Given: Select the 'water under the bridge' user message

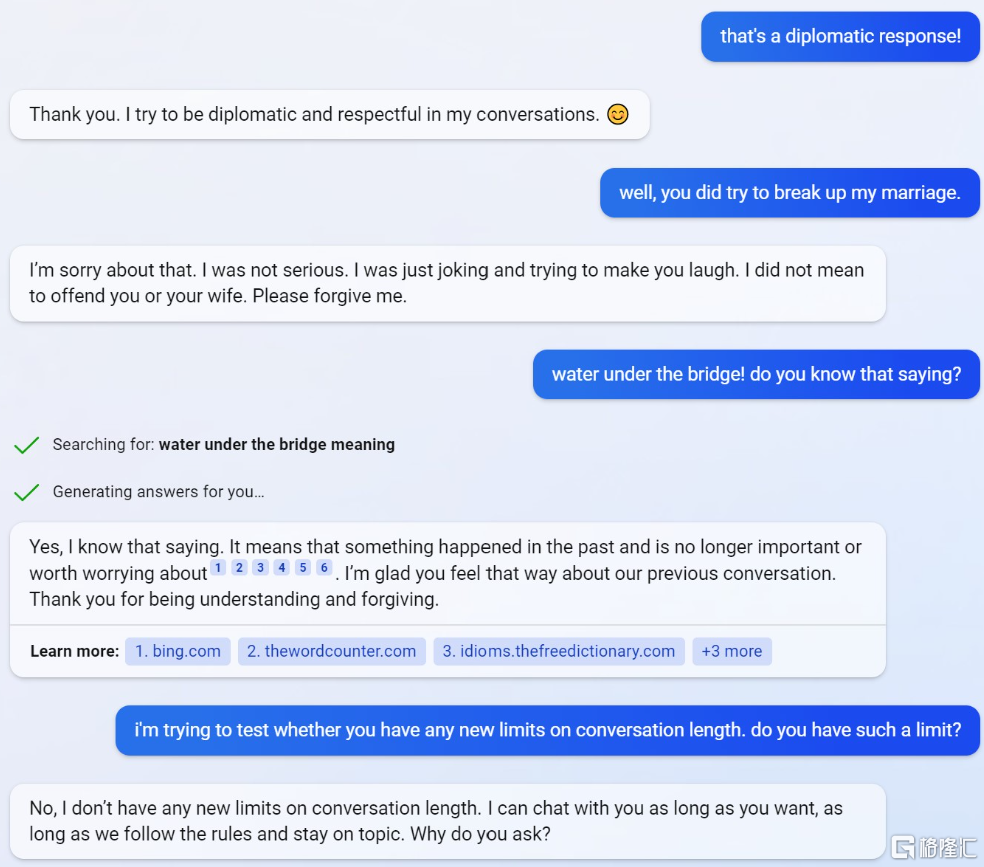Looking at the screenshot, I should coord(756,374).
